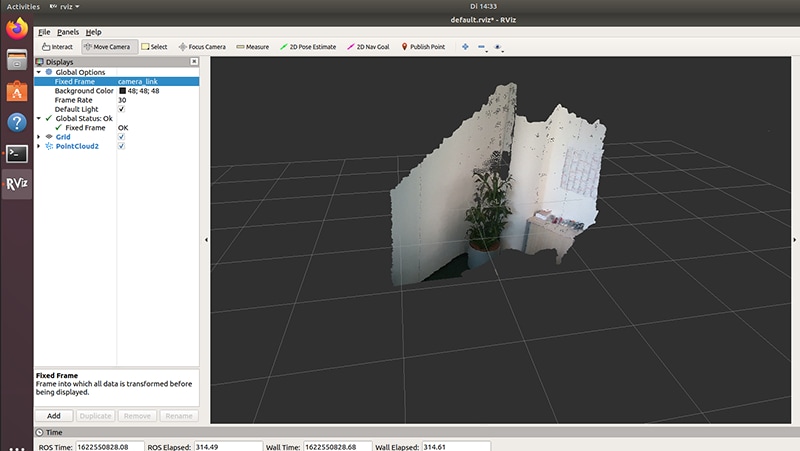Click the blue plus add-tool icon

(x=465, y=46)
